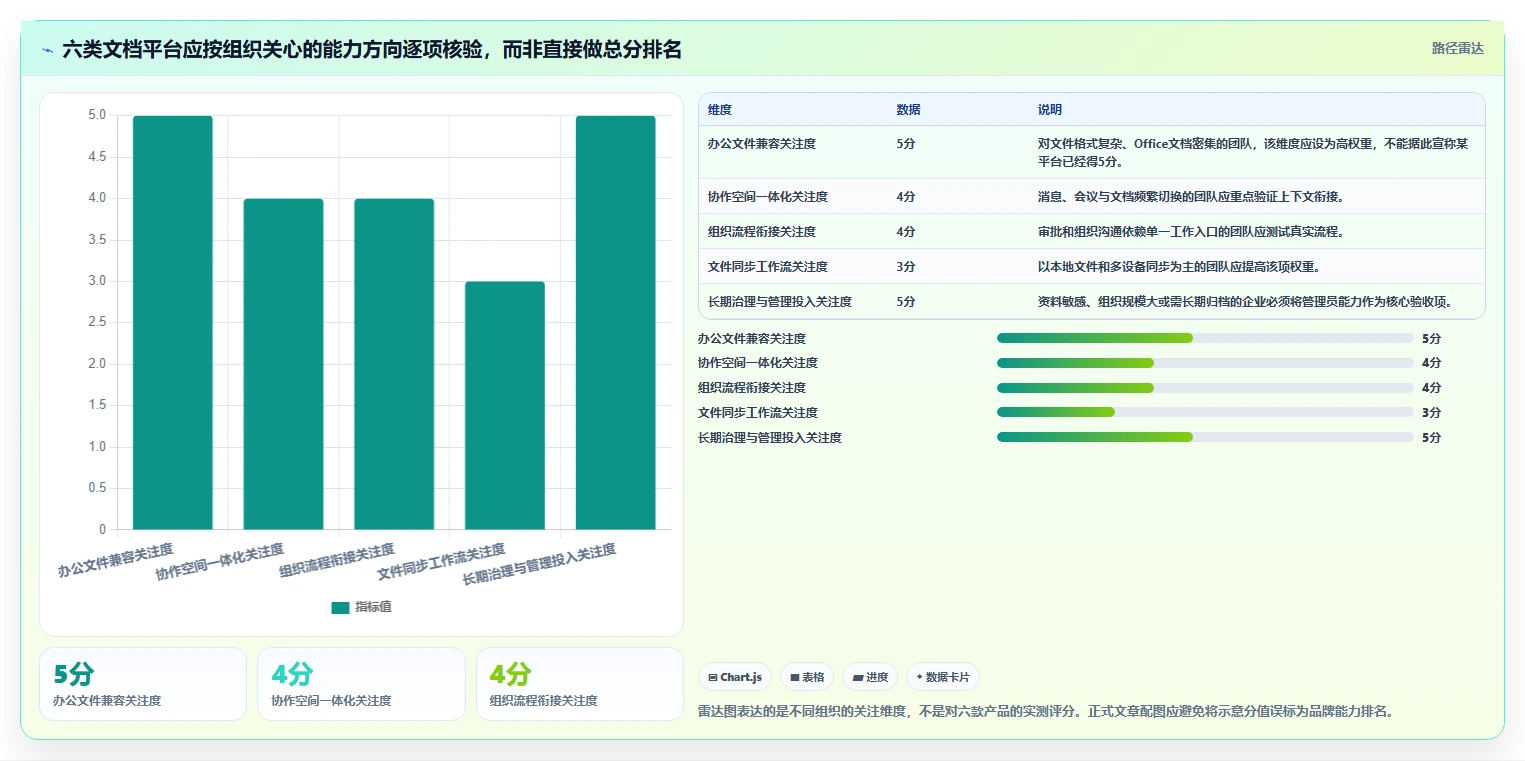Screen dimensions: 1525x761
Task: Click the lightning icon beside the title
Action: [47, 49]
